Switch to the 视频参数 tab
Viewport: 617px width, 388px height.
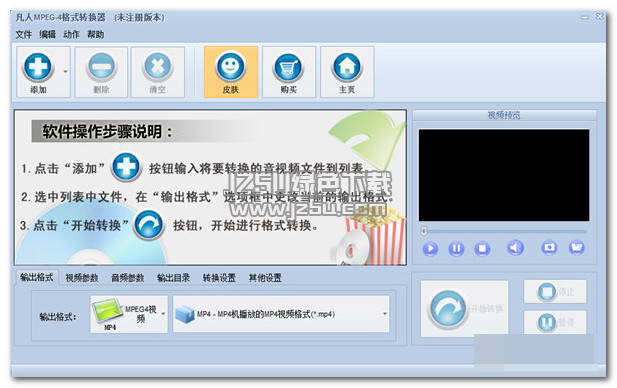81,278
